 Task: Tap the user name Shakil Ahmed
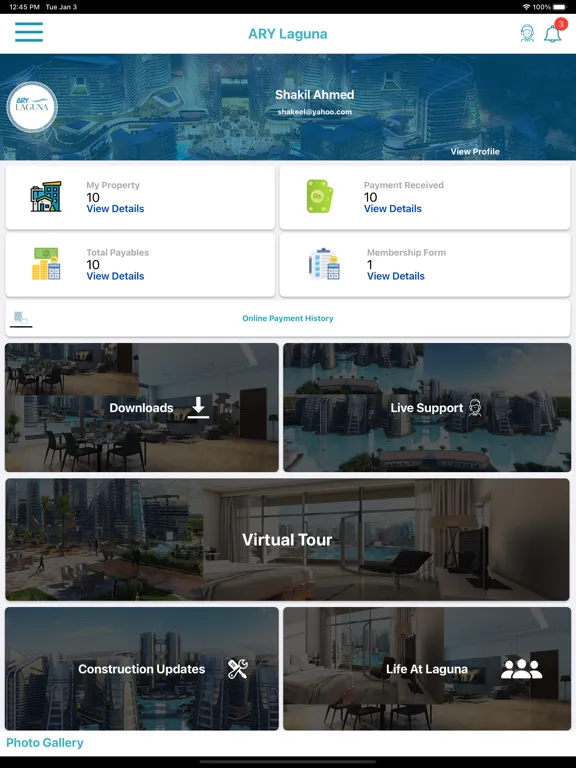coord(314,95)
